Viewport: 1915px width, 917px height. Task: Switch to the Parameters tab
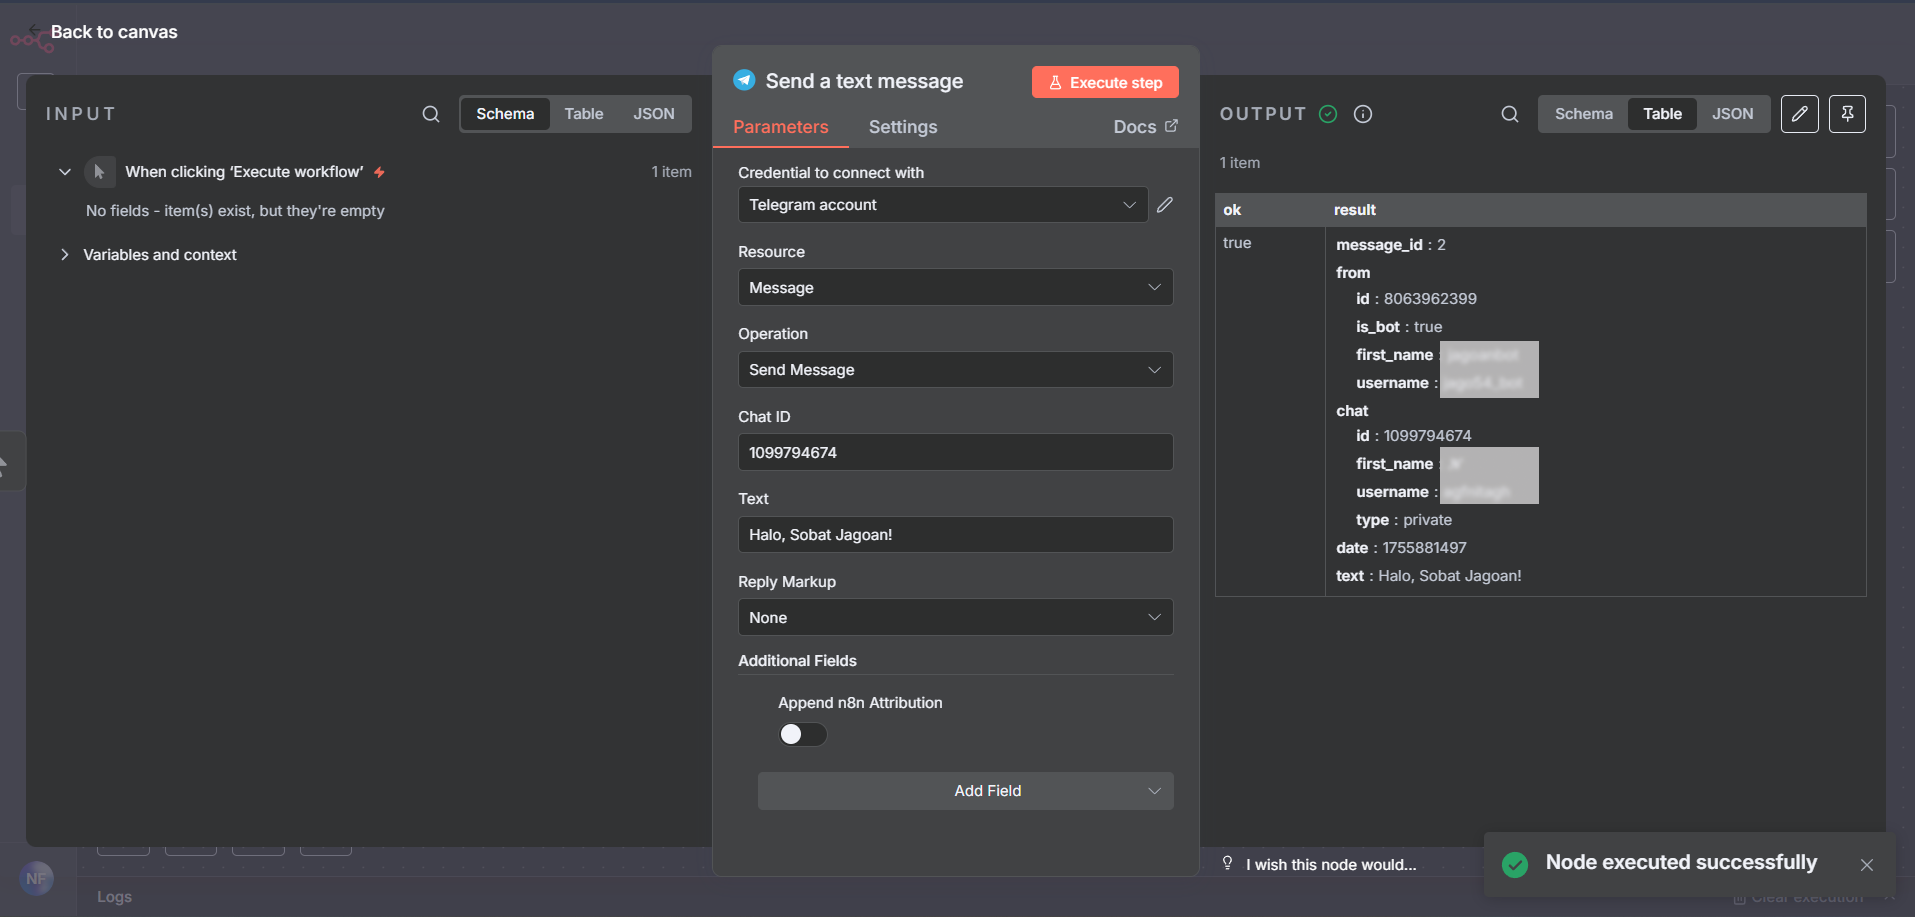tap(780, 127)
